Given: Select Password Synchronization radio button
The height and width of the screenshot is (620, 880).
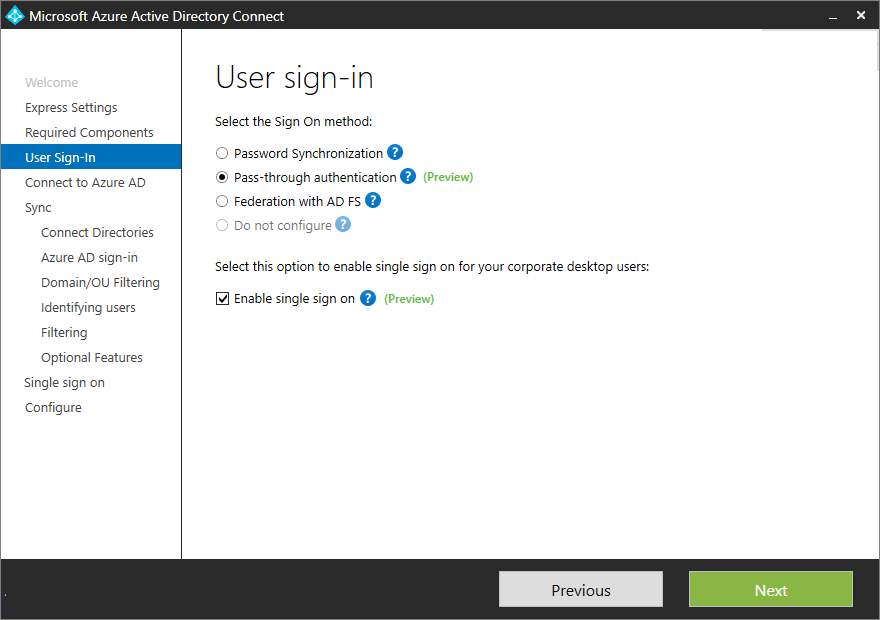Looking at the screenshot, I should coord(222,153).
